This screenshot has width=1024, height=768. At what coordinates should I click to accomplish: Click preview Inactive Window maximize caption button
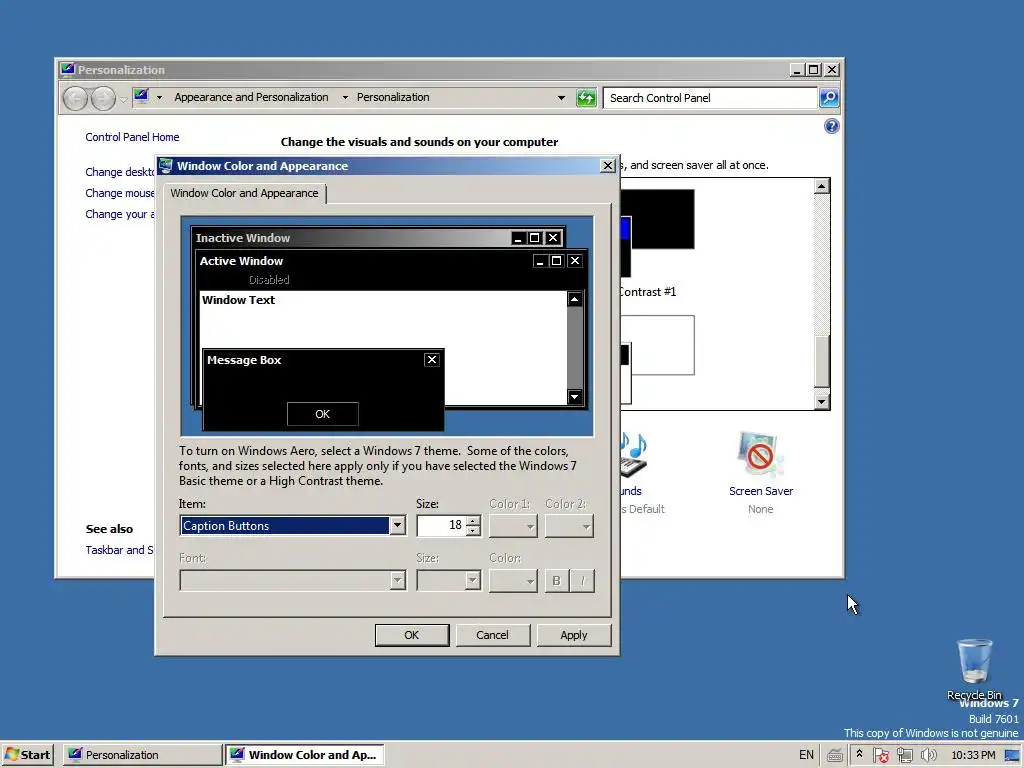click(x=534, y=238)
